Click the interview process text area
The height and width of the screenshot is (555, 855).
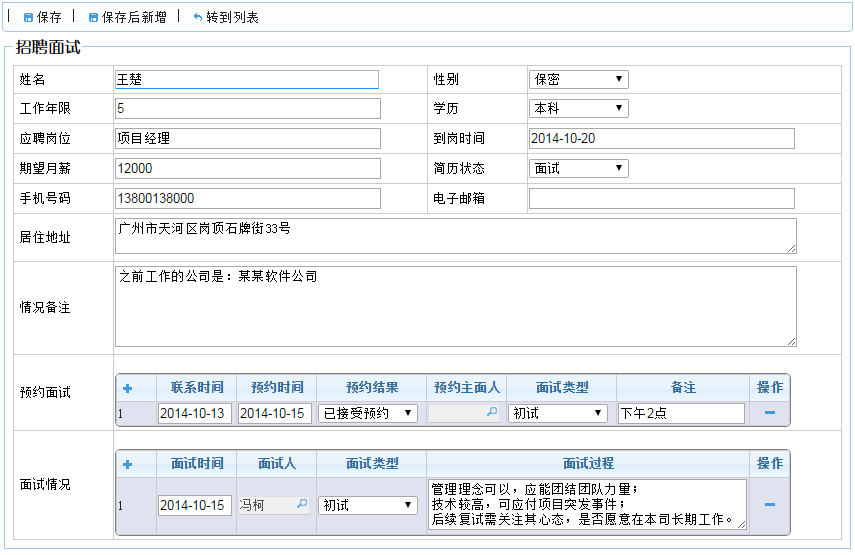click(x=587, y=505)
